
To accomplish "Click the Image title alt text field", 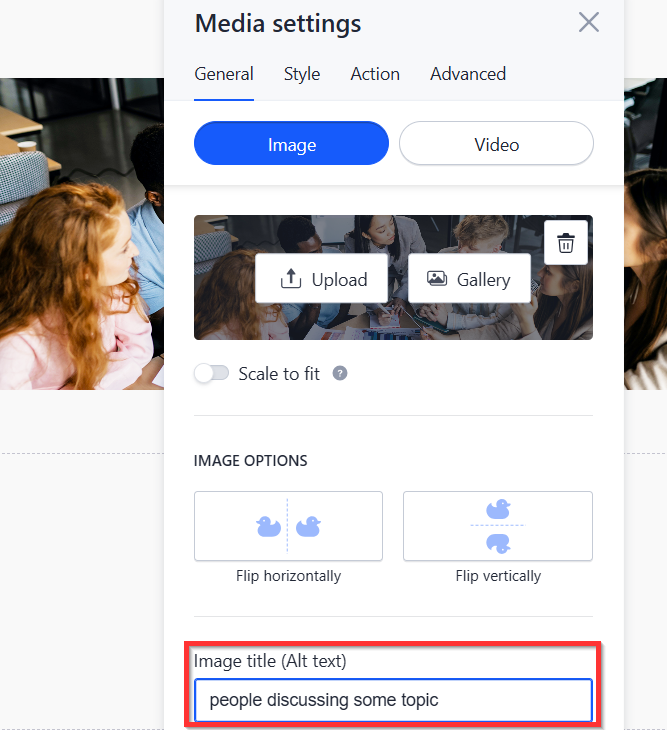I will 393,700.
